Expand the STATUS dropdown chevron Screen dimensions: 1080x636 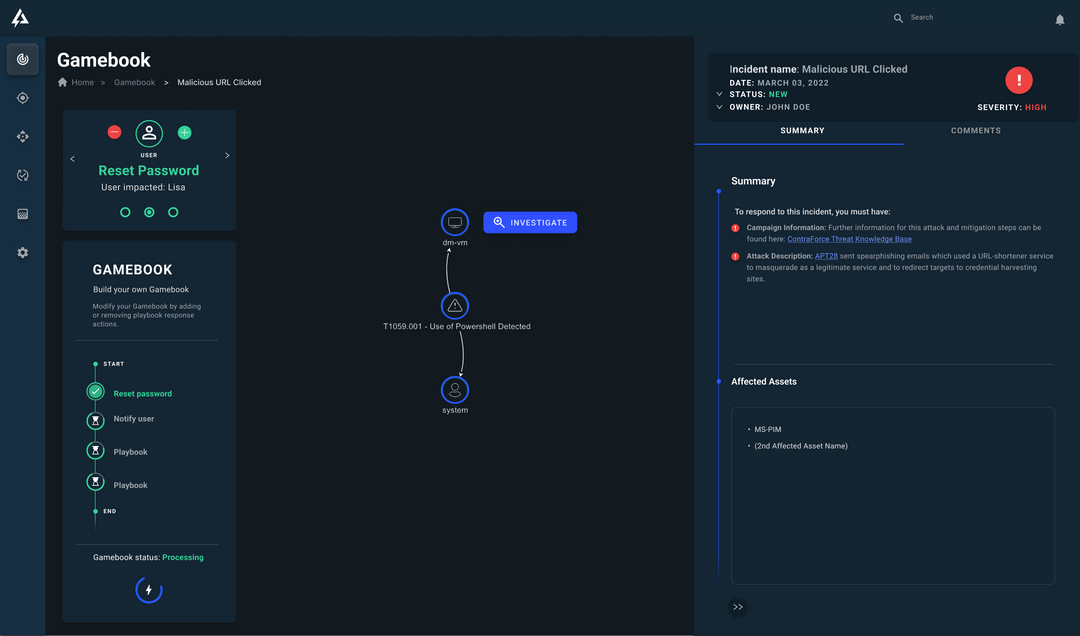[720, 94]
